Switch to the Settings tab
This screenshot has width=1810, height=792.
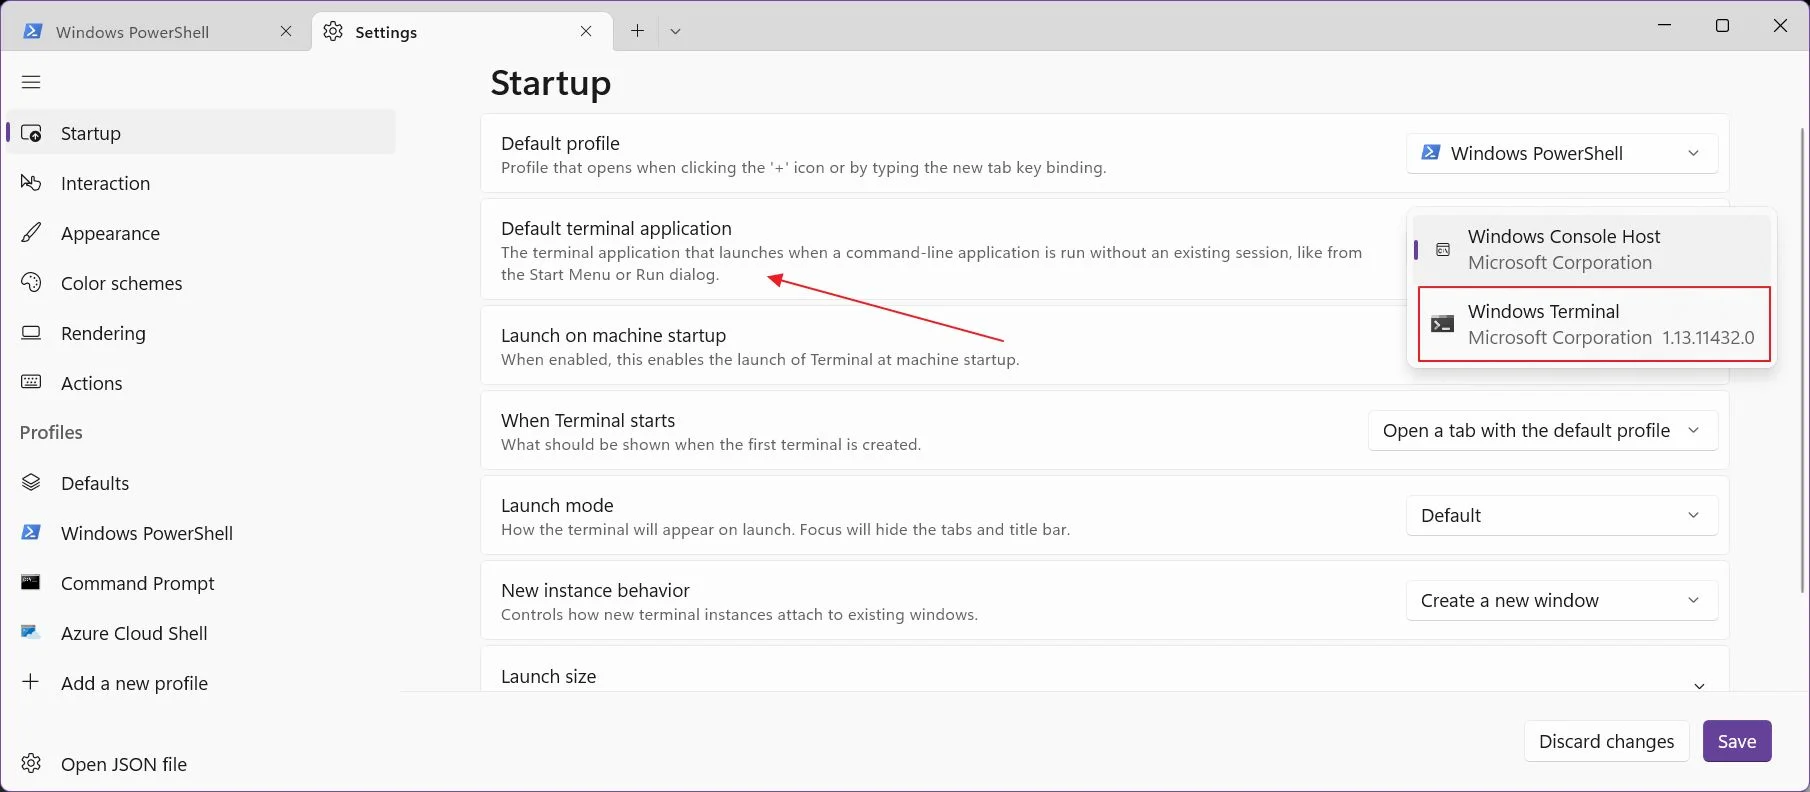[x=462, y=31]
